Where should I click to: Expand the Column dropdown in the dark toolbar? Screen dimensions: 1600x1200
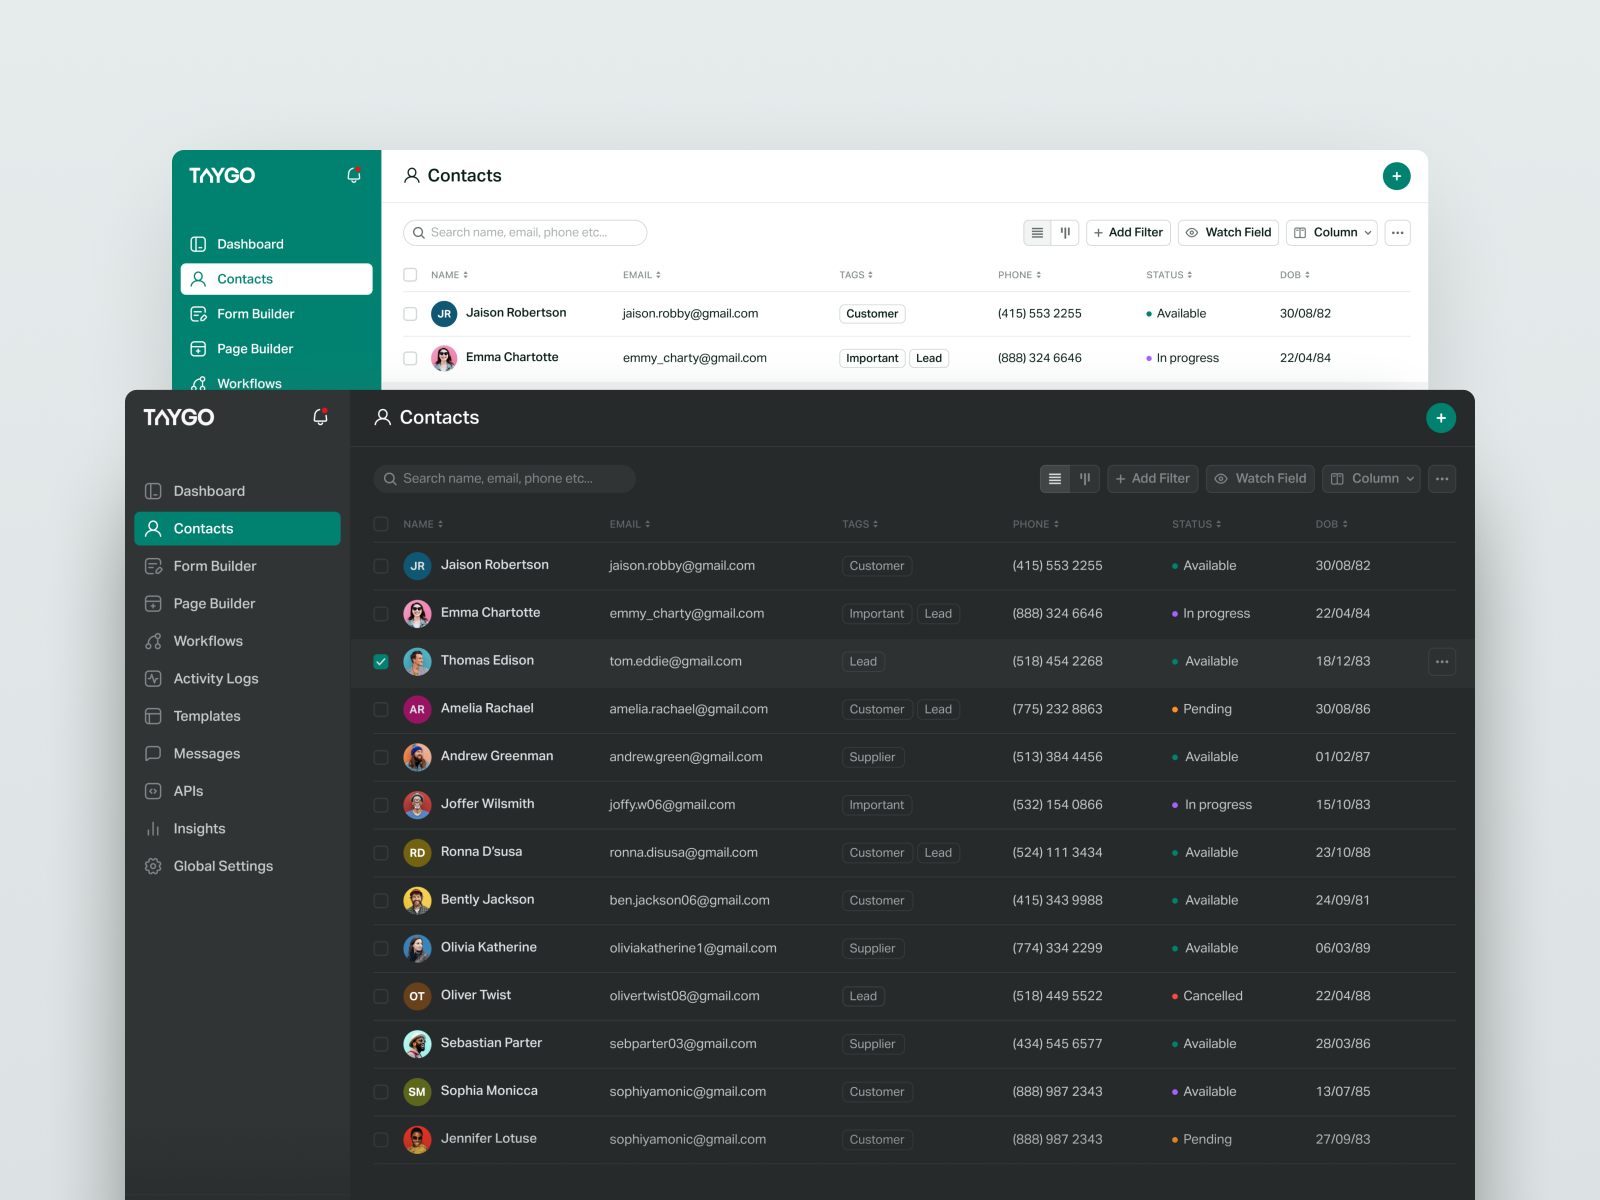pos(1371,479)
